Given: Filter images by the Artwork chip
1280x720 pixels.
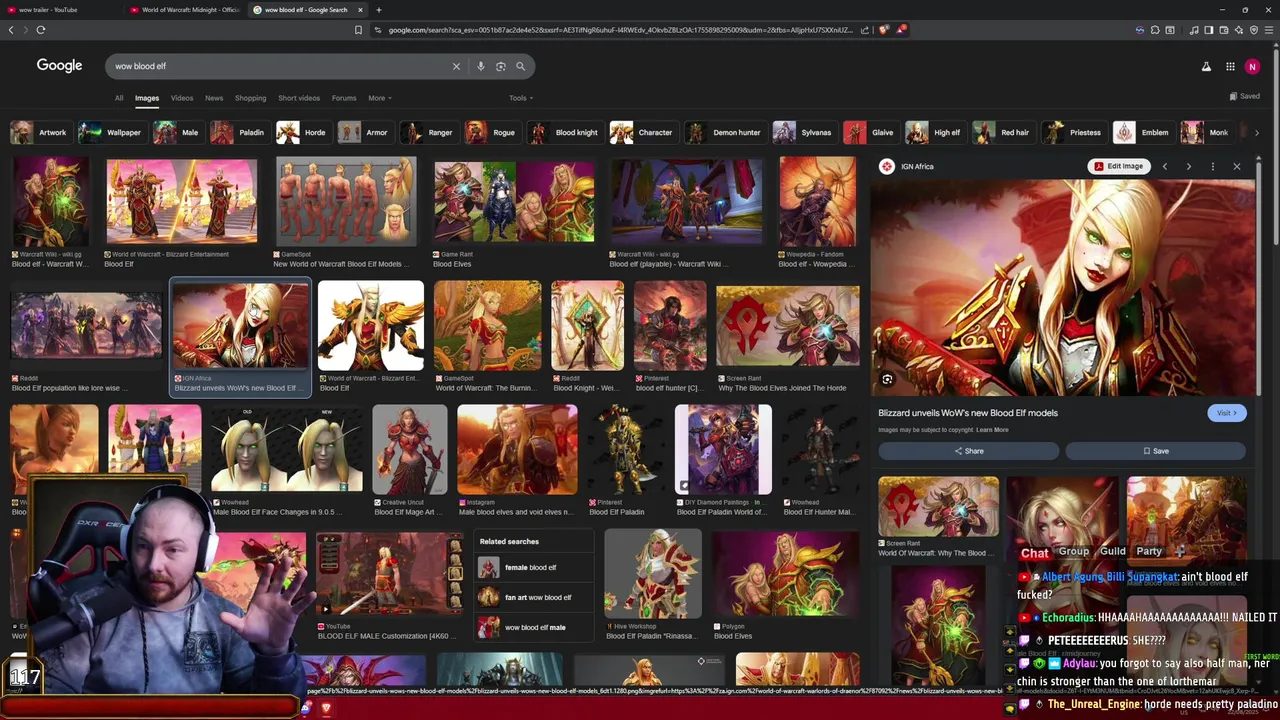Looking at the screenshot, I should (40, 132).
